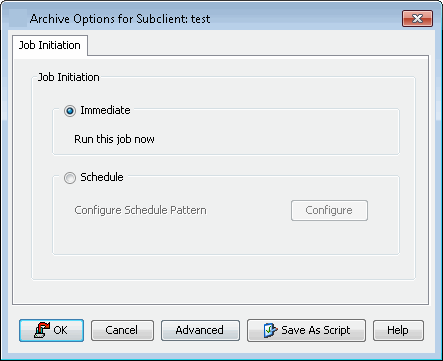This screenshot has width=443, height=361.
Task: Click the Save As Script label
Action: 316,330
